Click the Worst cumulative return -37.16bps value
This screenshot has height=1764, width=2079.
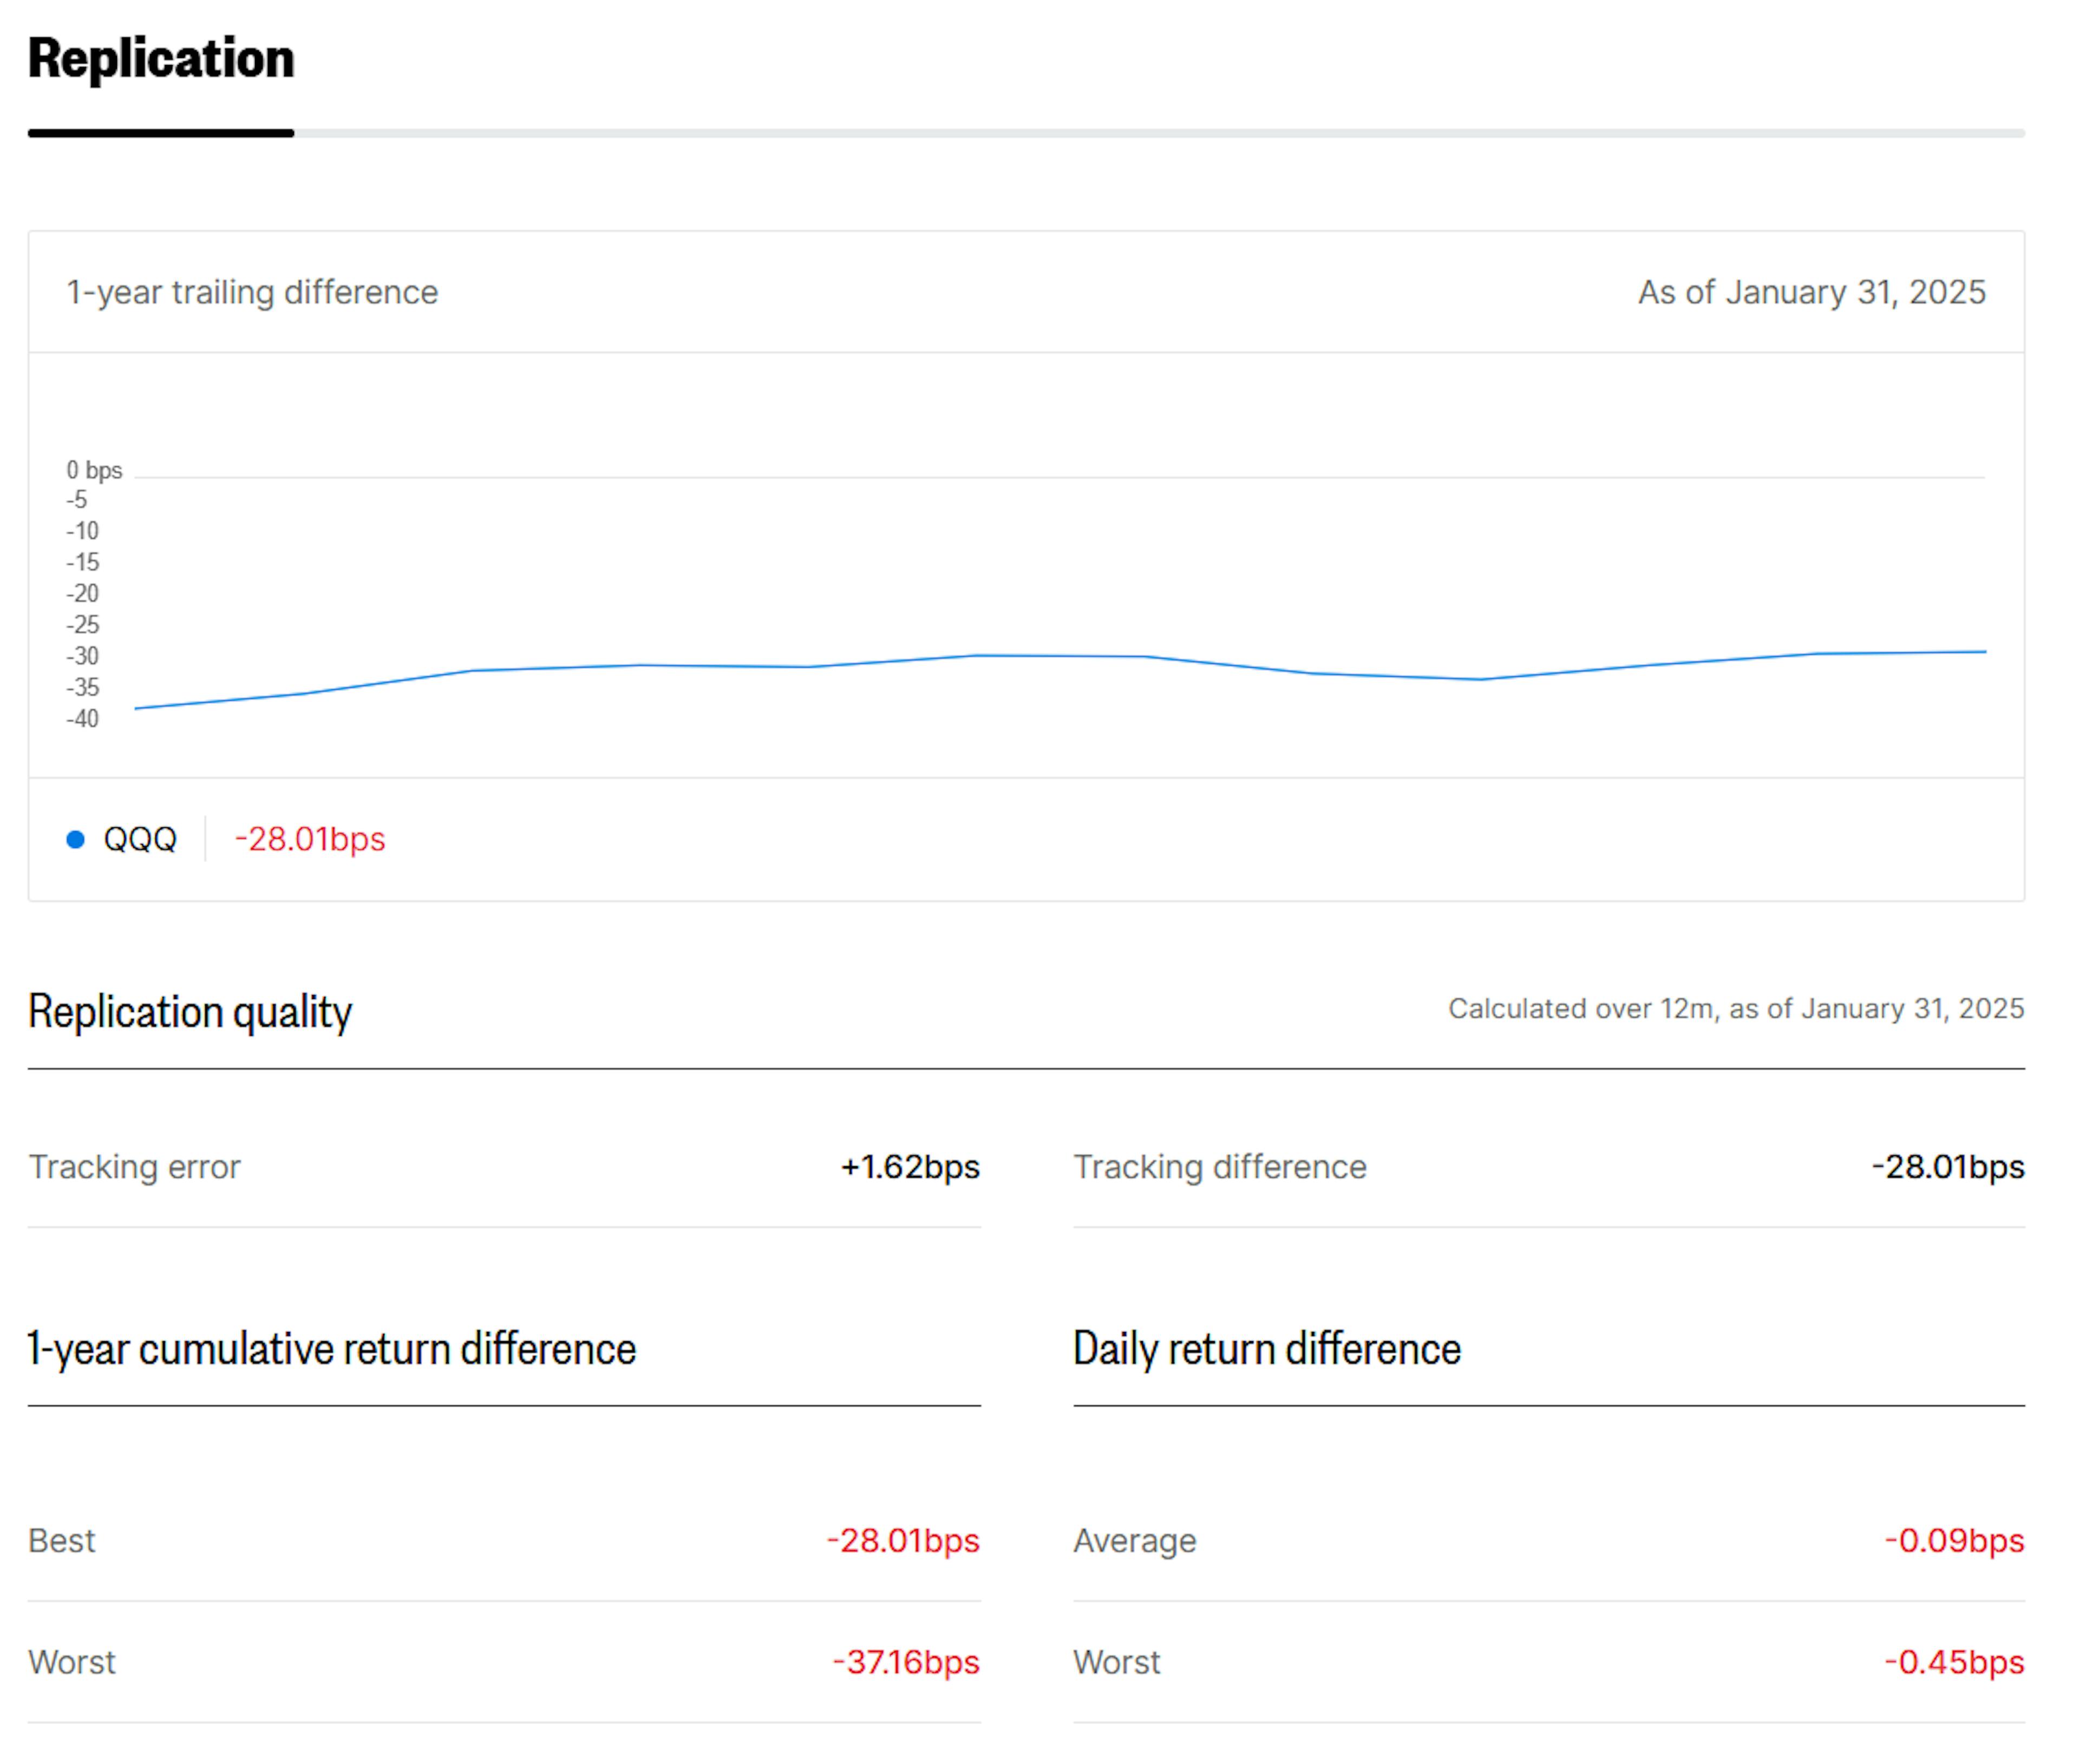coord(905,1662)
